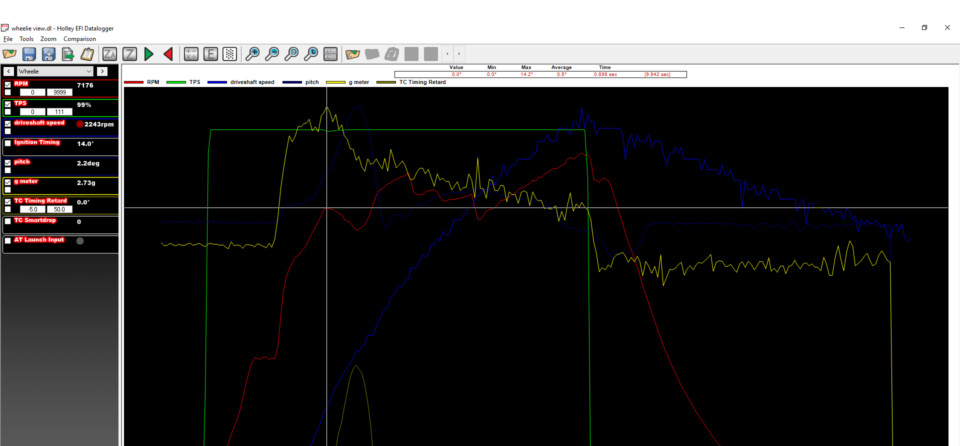Click the icon left of the E button

tap(191, 54)
